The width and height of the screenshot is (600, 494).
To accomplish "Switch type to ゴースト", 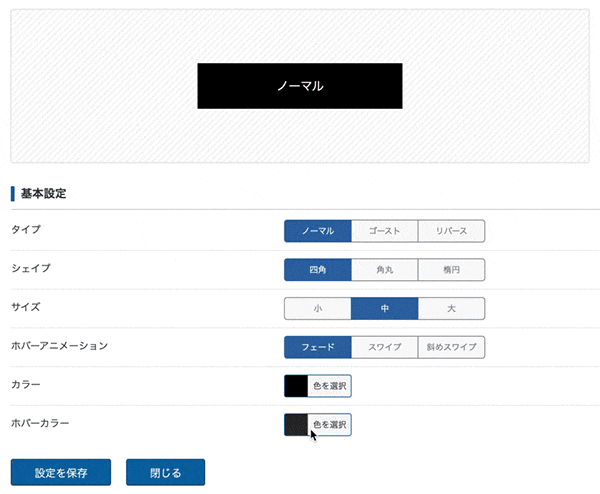I will click(x=385, y=231).
